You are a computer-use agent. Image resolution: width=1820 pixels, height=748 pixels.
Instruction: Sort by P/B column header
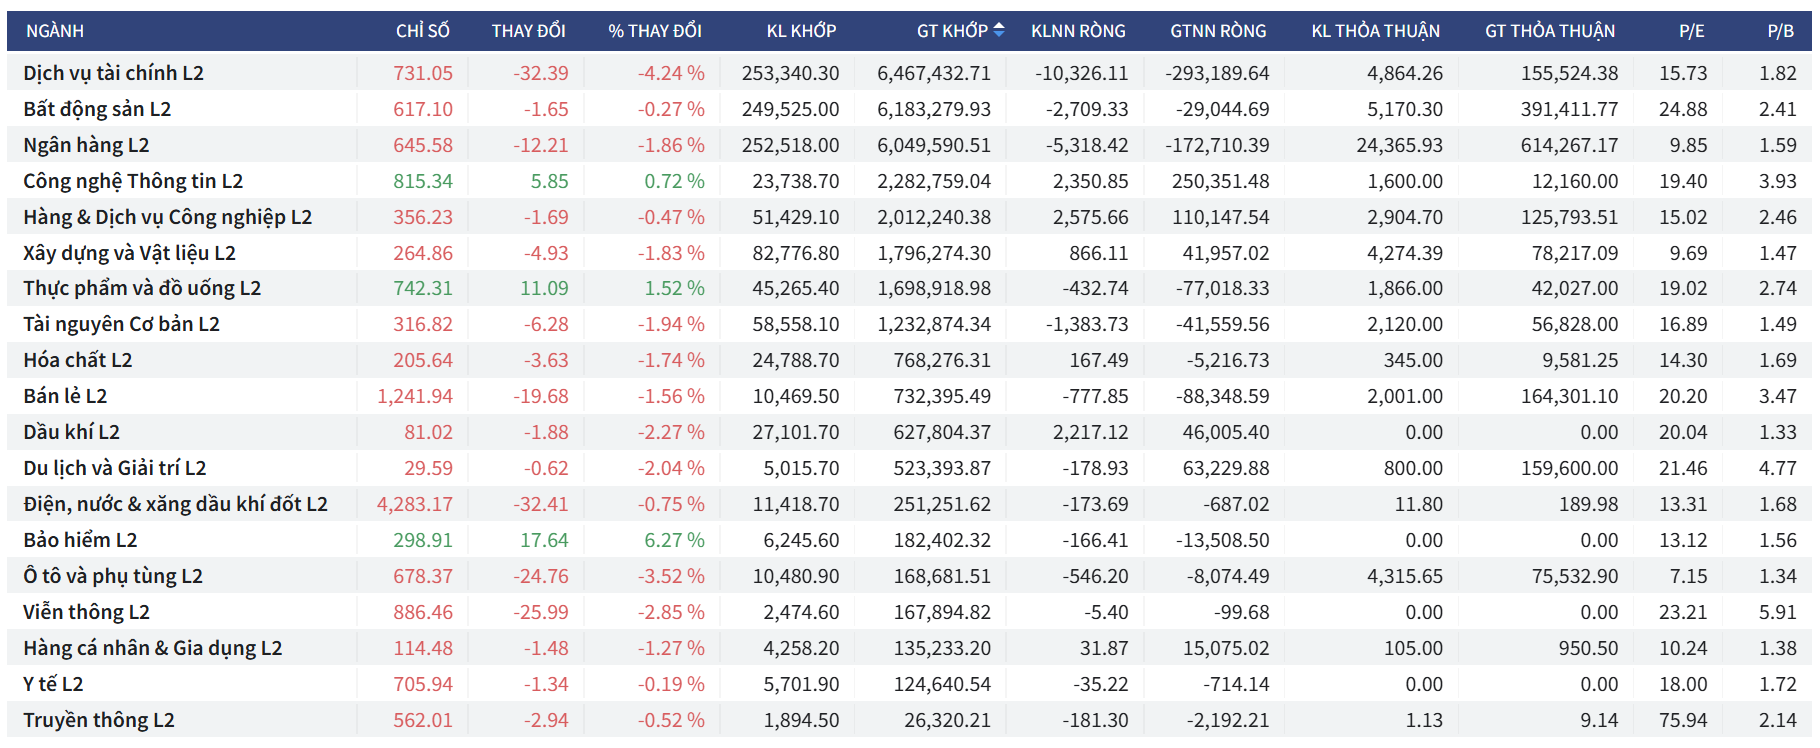(1780, 31)
